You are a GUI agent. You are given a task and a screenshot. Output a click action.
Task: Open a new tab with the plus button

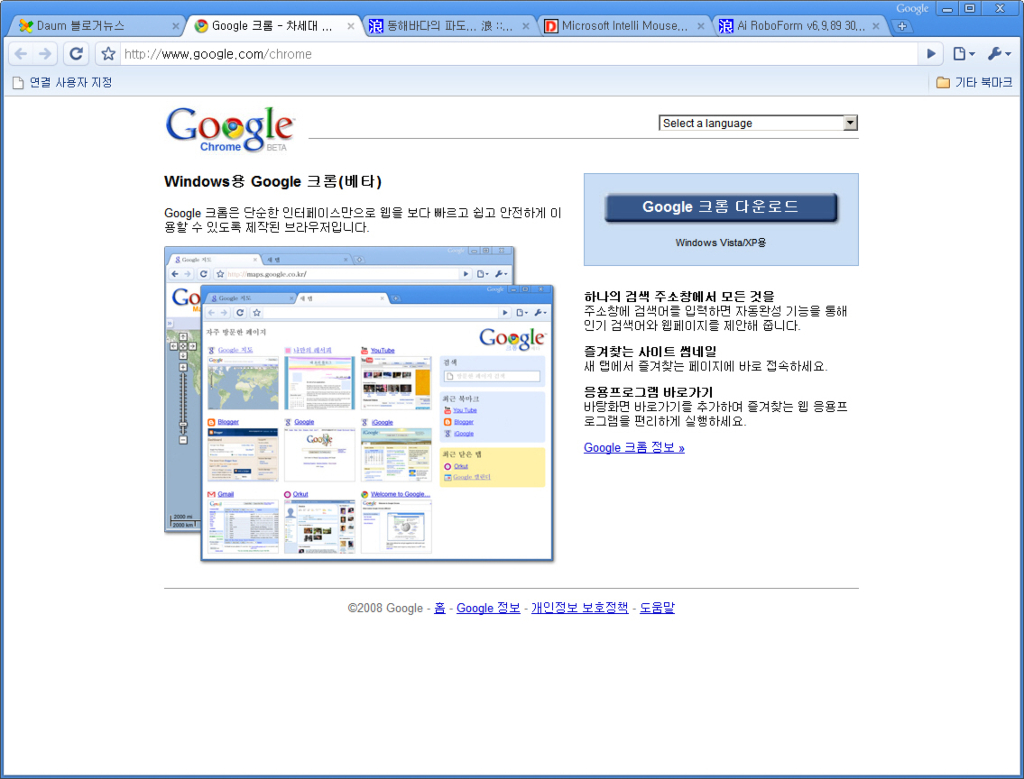click(902, 26)
